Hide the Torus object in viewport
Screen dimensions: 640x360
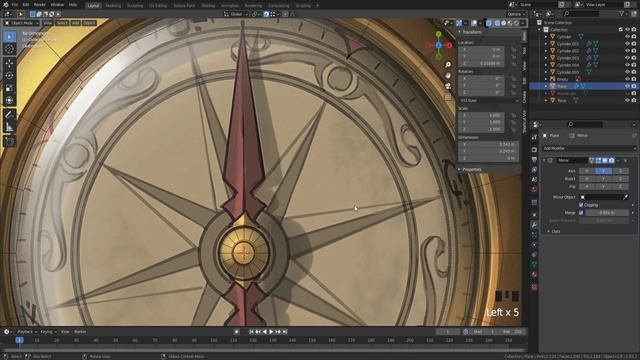(x=627, y=100)
